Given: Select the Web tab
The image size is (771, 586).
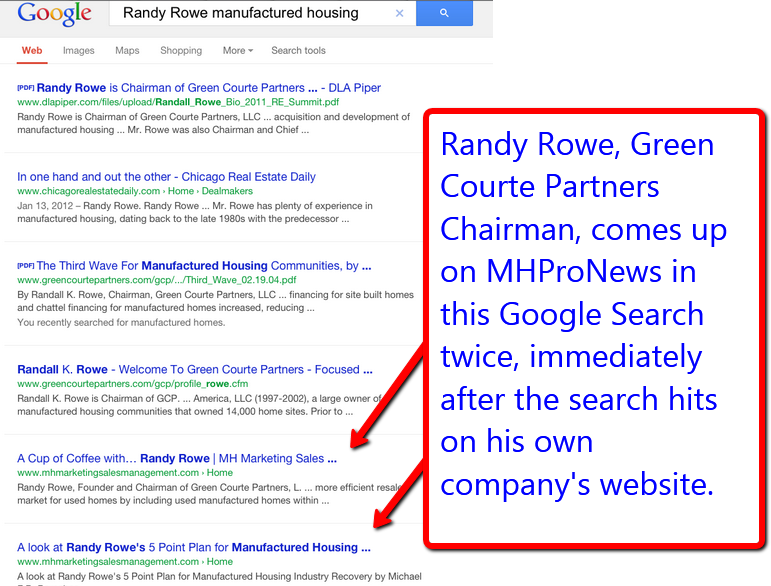Looking at the screenshot, I should pos(32,50).
